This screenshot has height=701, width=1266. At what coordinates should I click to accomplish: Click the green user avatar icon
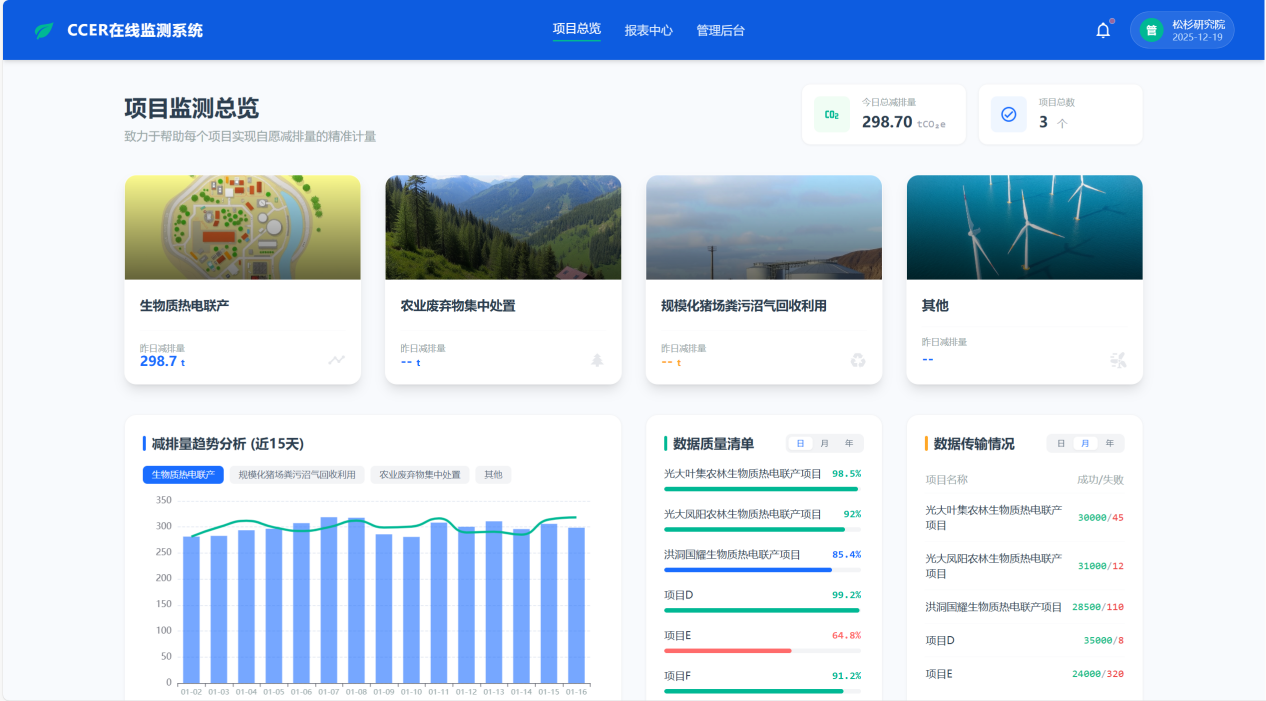click(1151, 30)
